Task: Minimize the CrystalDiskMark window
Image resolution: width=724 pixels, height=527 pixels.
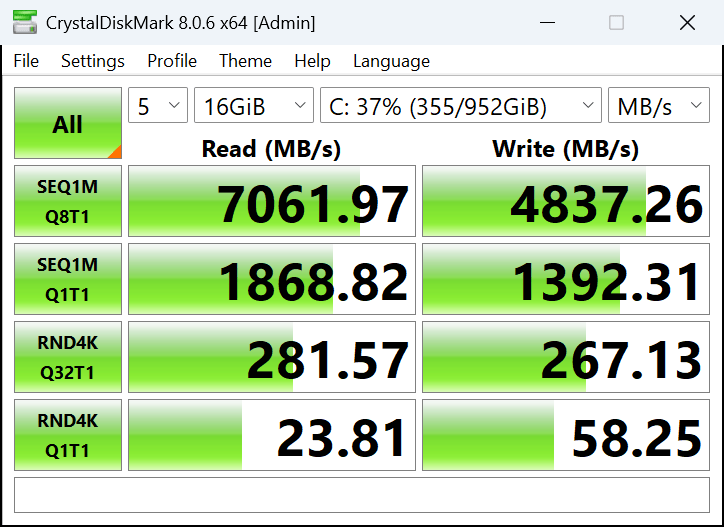Action: pyautogui.click(x=548, y=22)
